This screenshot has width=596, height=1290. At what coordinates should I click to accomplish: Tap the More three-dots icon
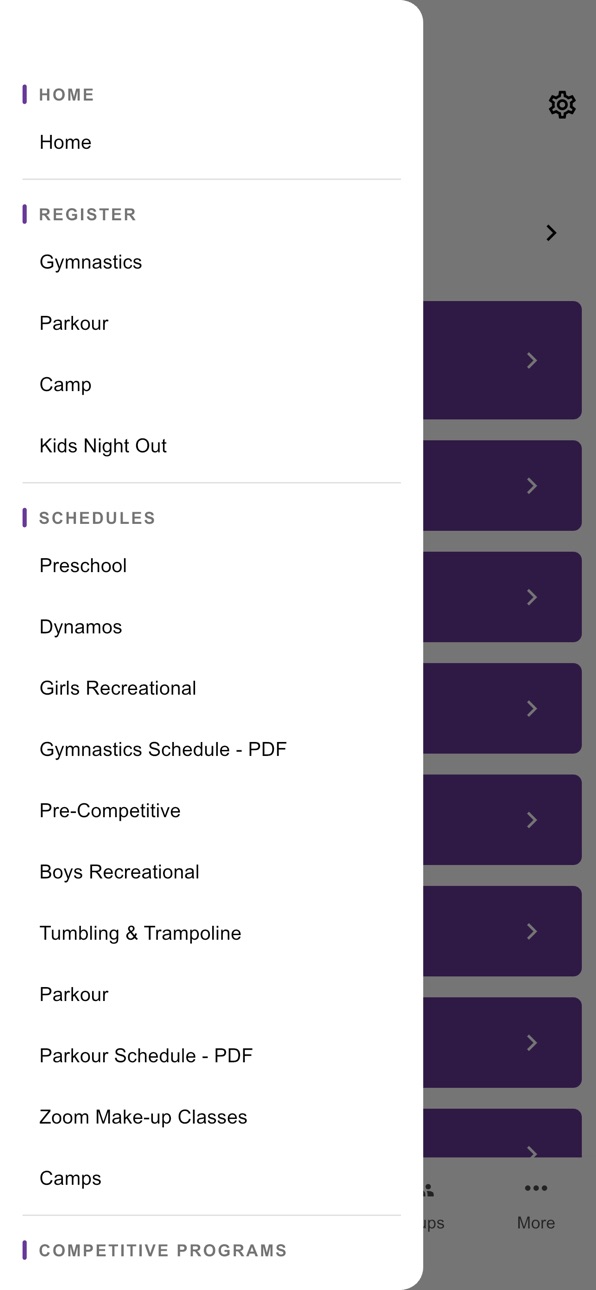click(x=536, y=1188)
